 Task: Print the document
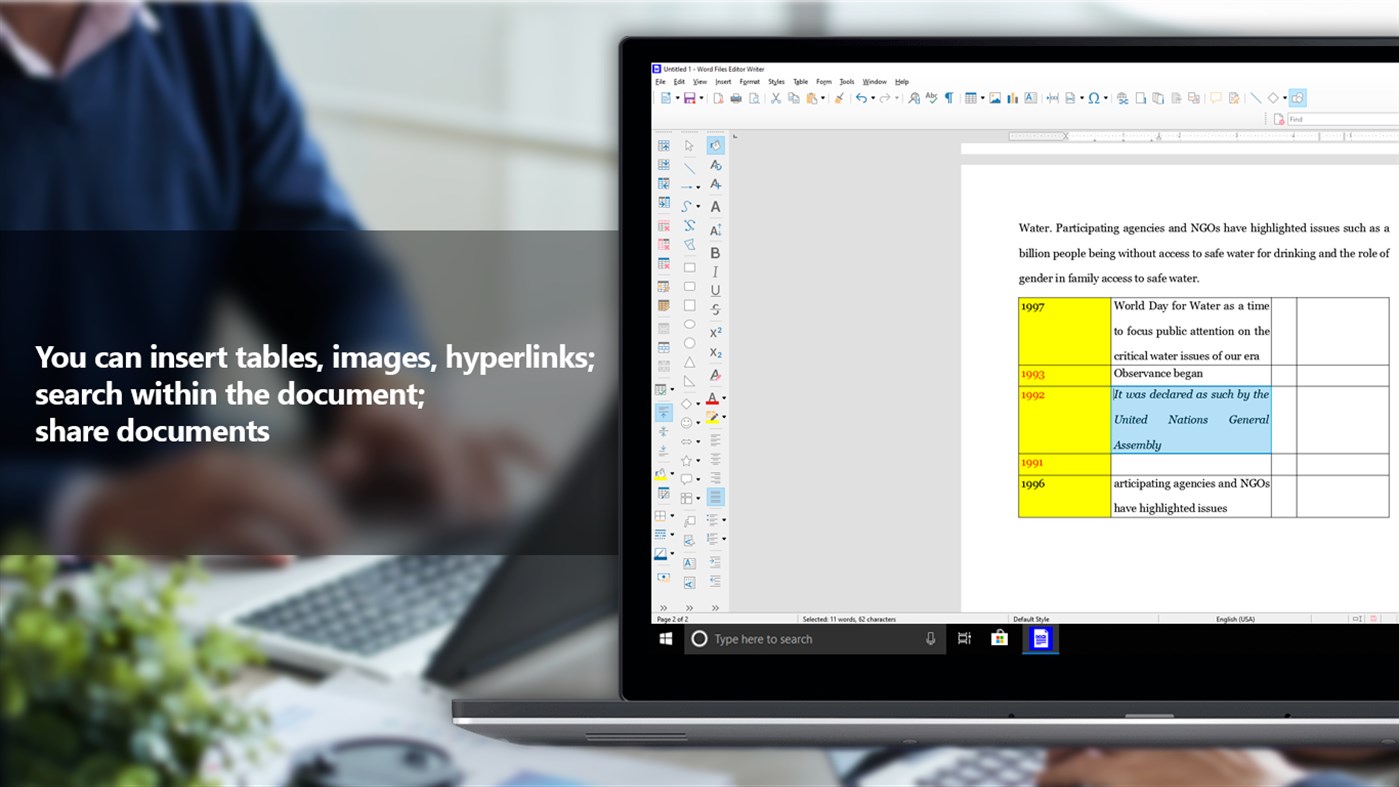coord(737,97)
